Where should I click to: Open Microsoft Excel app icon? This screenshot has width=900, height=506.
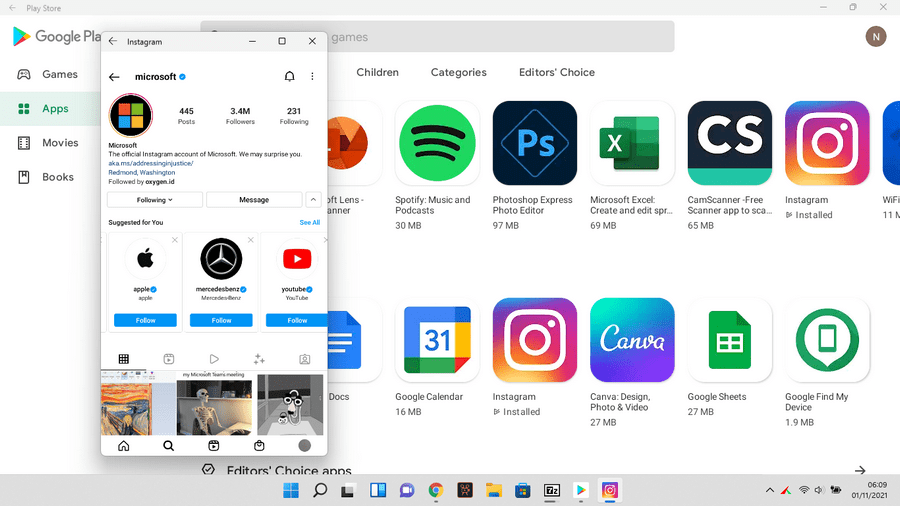(632, 143)
